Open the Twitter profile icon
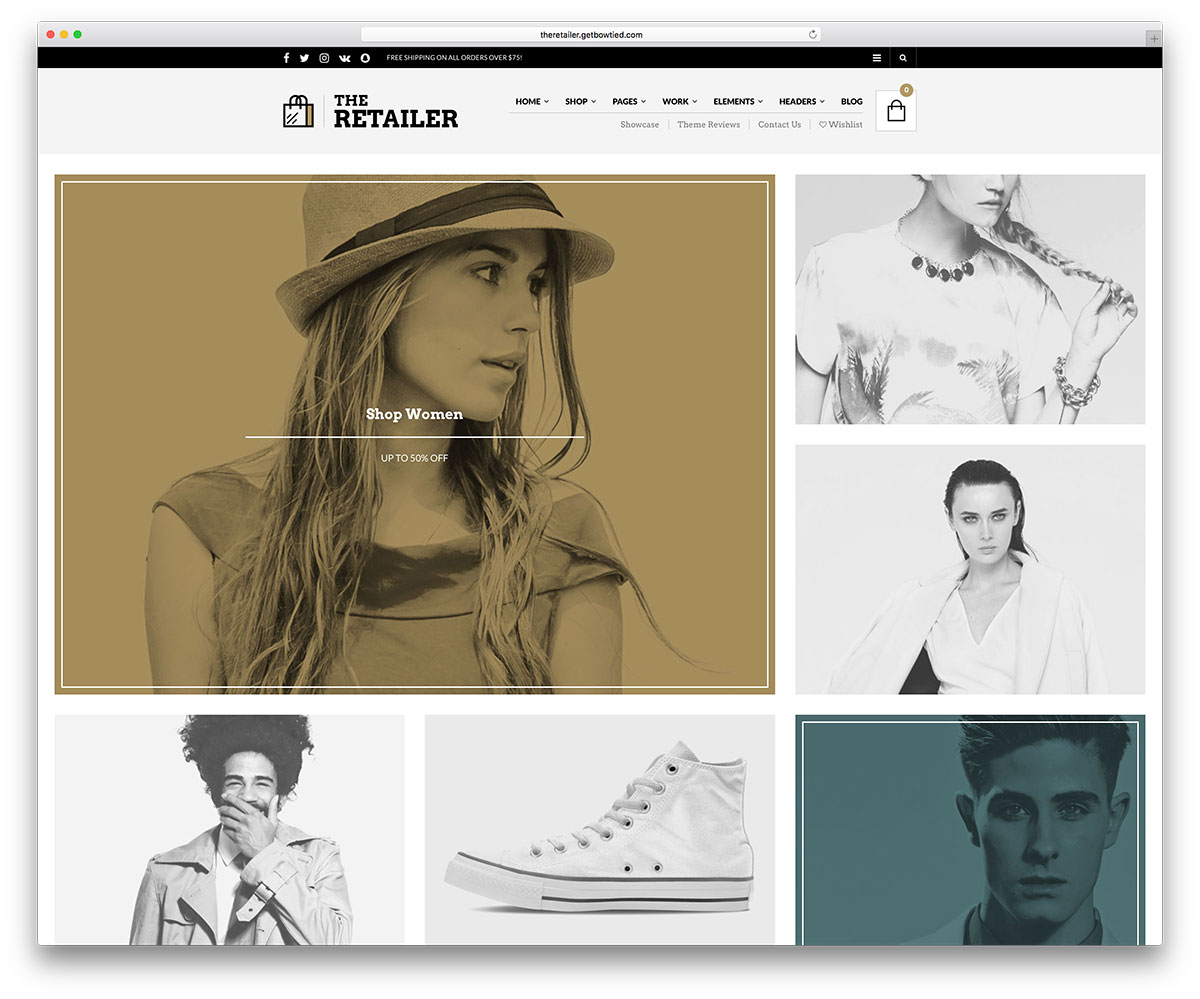The image size is (1200, 999). coord(305,58)
